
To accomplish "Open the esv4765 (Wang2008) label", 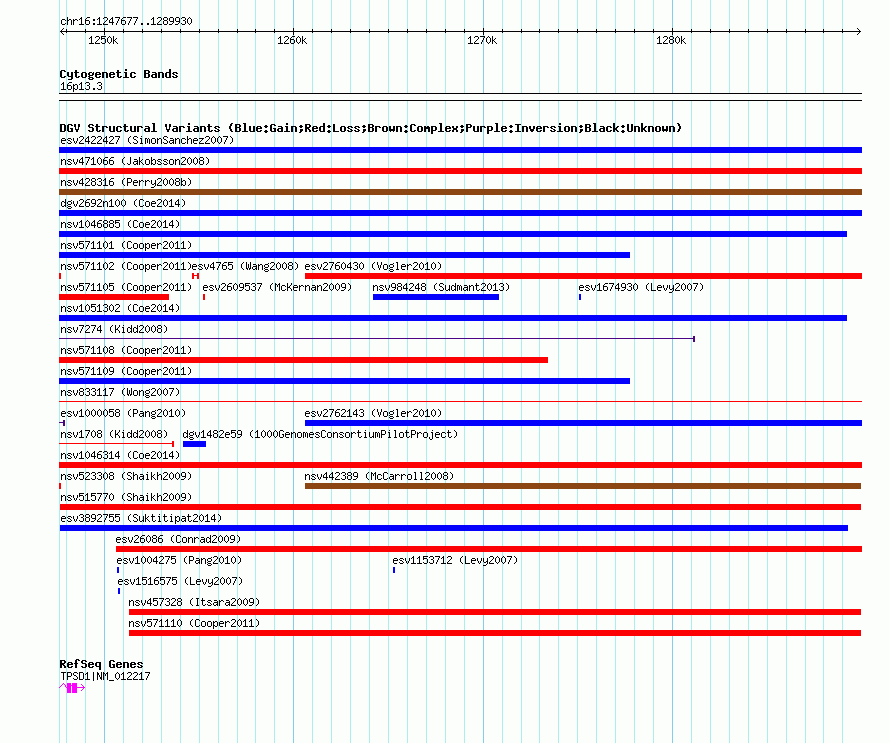I will click(245, 266).
